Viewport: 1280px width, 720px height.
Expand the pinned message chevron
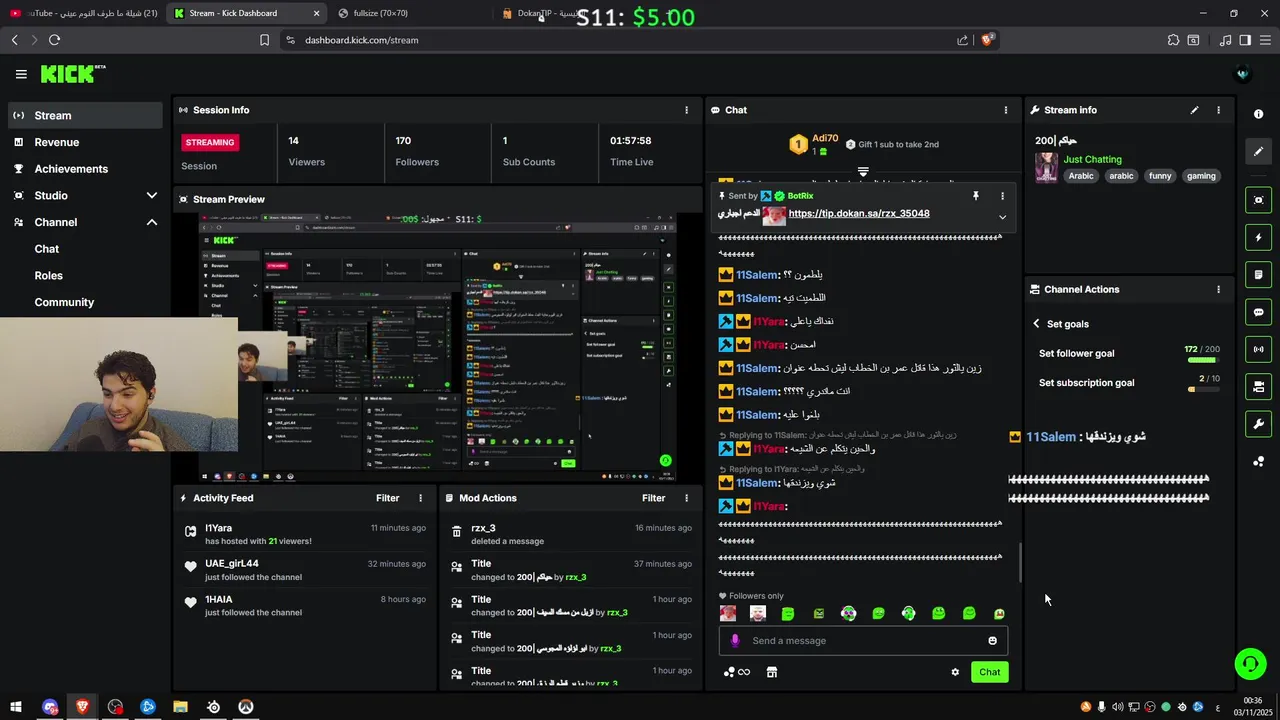click(x=1002, y=217)
